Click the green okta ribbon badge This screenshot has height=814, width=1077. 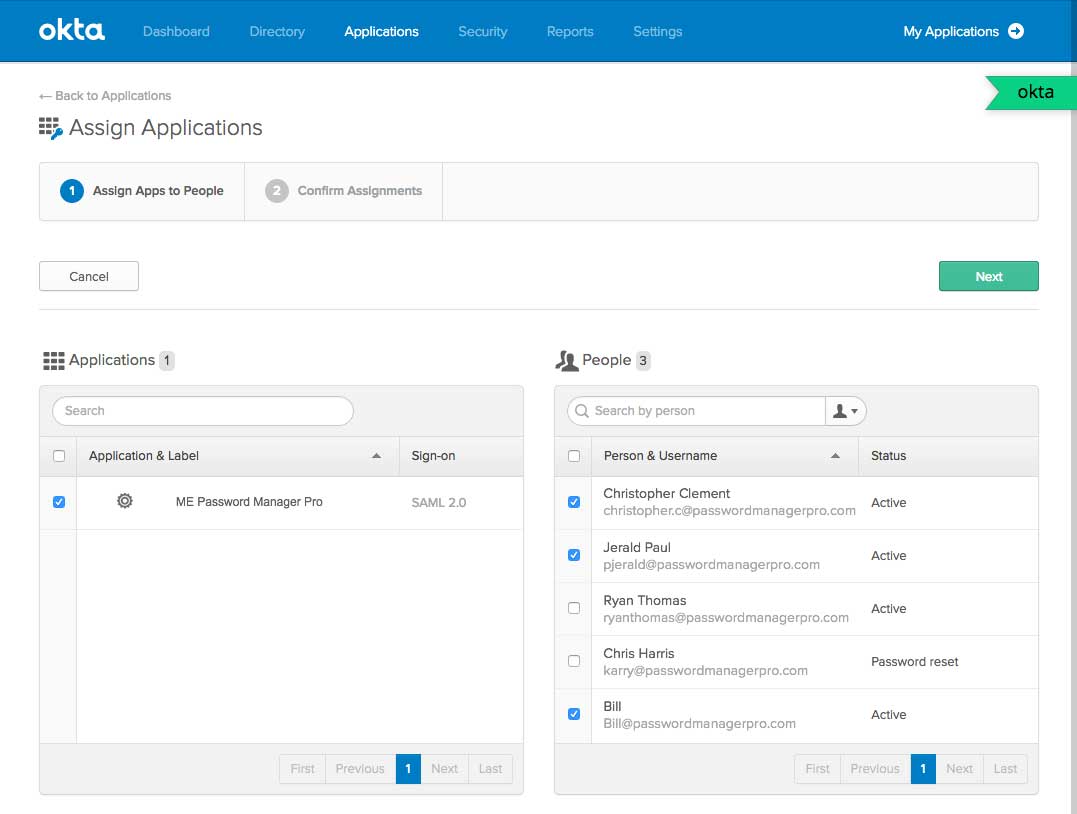point(1033,92)
